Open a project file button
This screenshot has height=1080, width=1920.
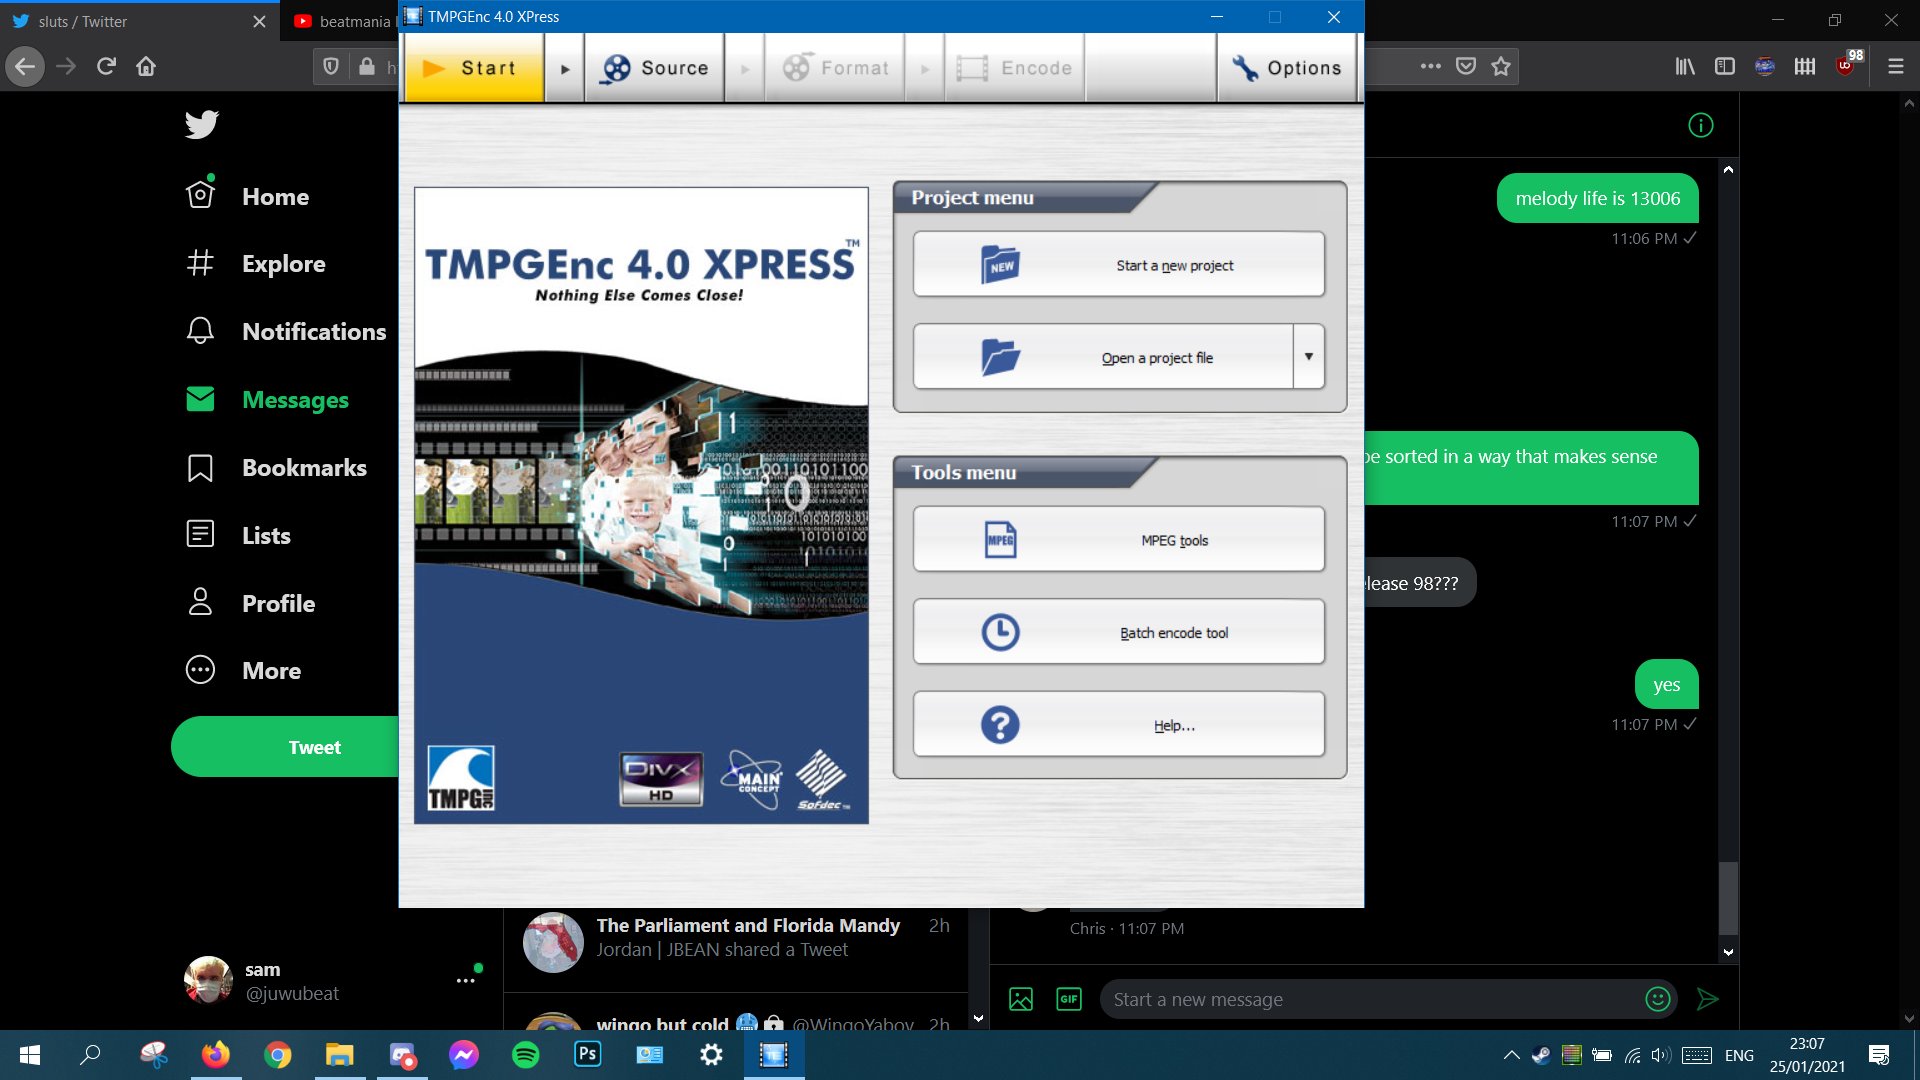1103,357
